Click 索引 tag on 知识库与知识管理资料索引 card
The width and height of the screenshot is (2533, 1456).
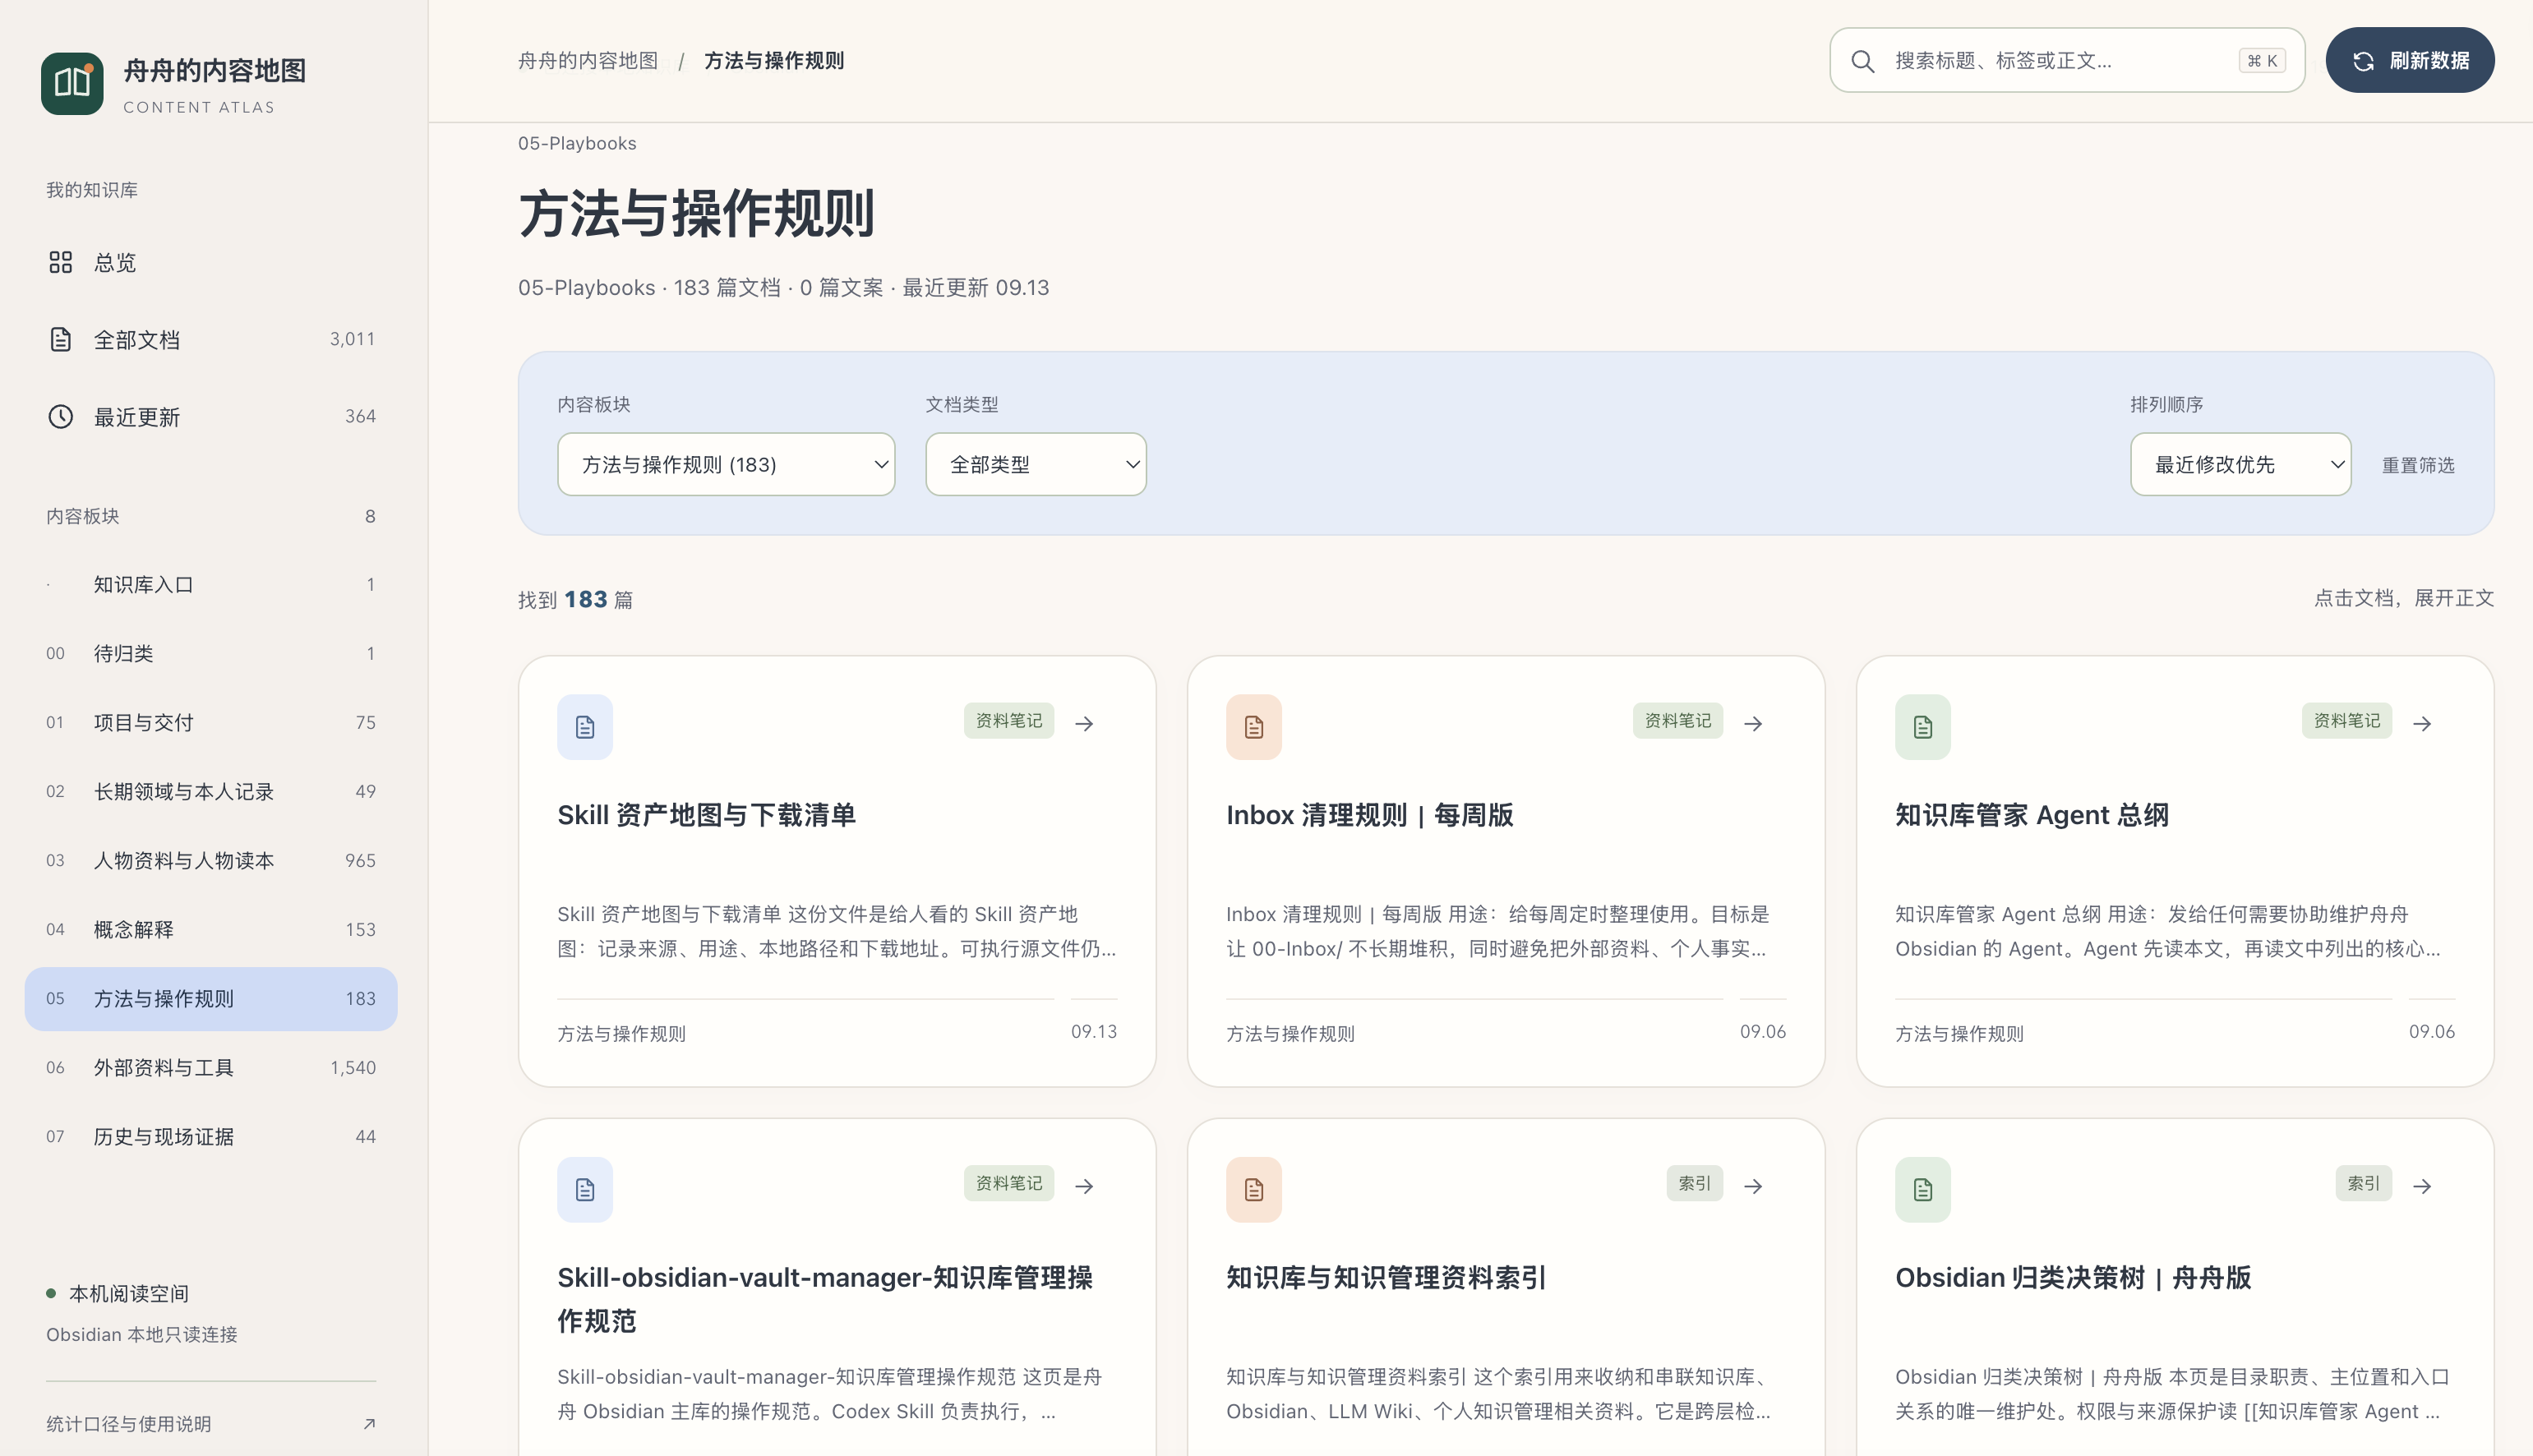tap(1694, 1183)
